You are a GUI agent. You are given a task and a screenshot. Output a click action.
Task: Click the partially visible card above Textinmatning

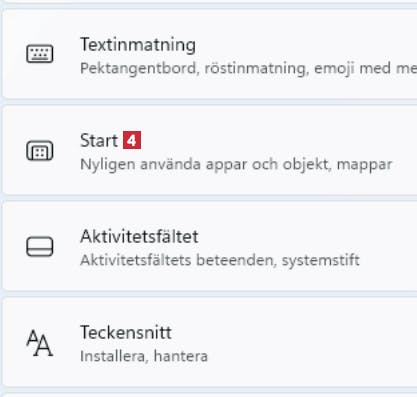pyautogui.click(x=210, y=1)
